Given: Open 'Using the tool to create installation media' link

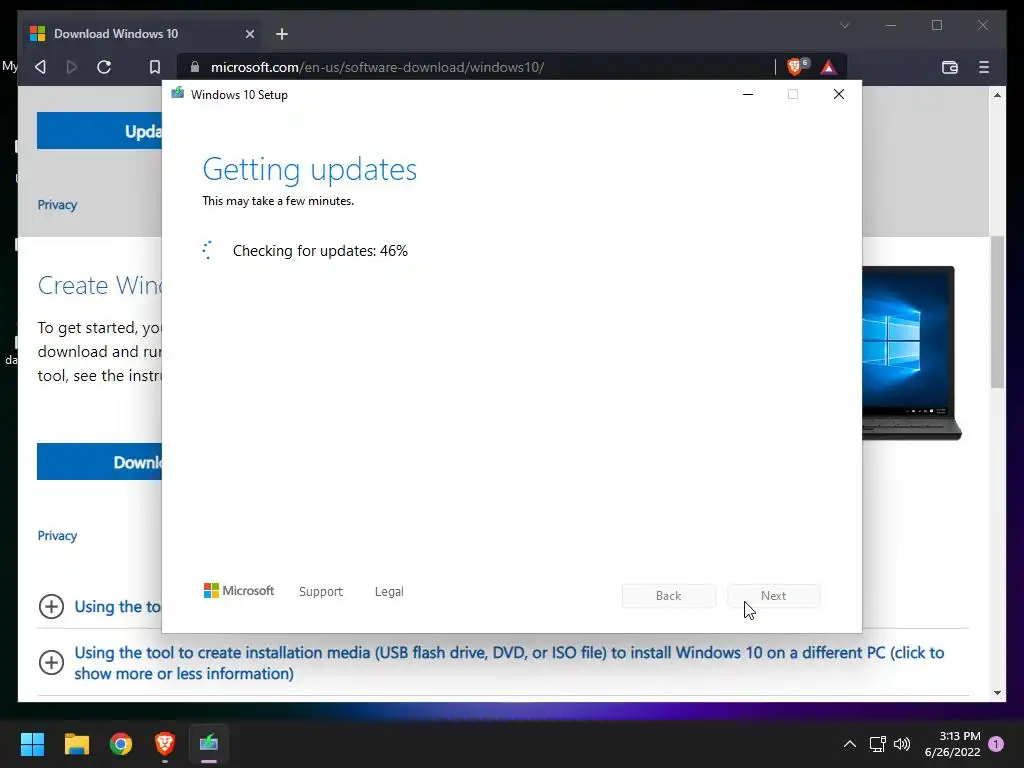Looking at the screenshot, I should click(x=509, y=663).
